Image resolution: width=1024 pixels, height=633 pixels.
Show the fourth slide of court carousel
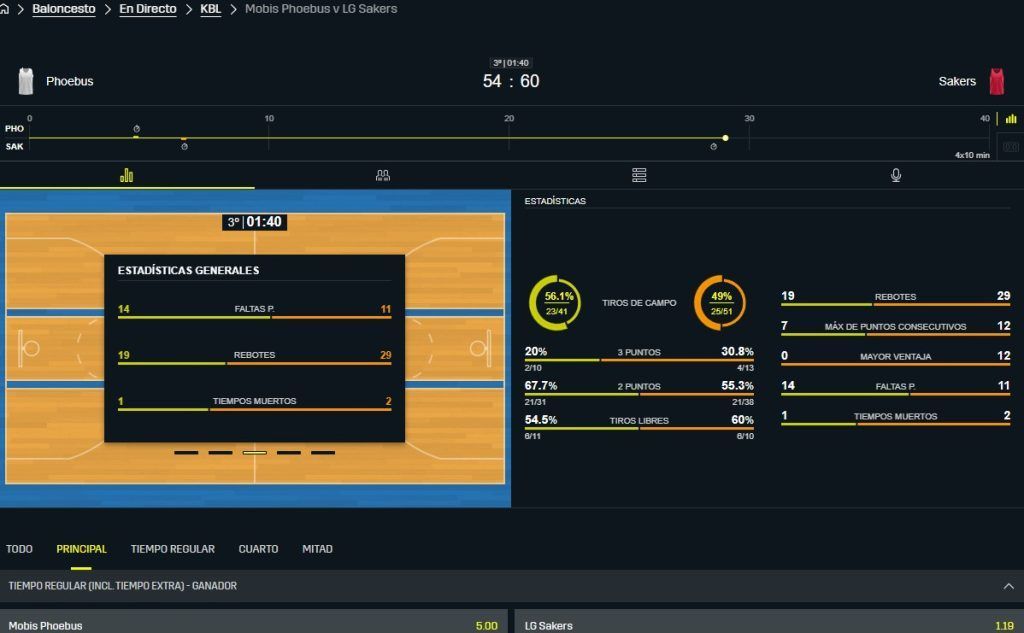coord(289,452)
